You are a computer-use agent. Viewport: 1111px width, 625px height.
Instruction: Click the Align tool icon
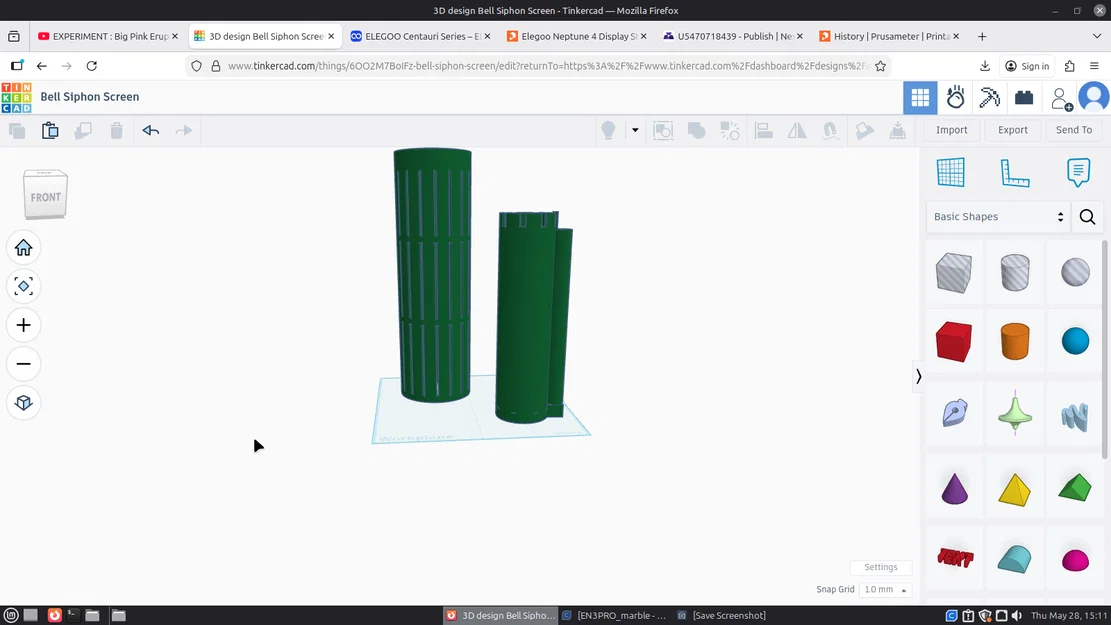tap(763, 130)
